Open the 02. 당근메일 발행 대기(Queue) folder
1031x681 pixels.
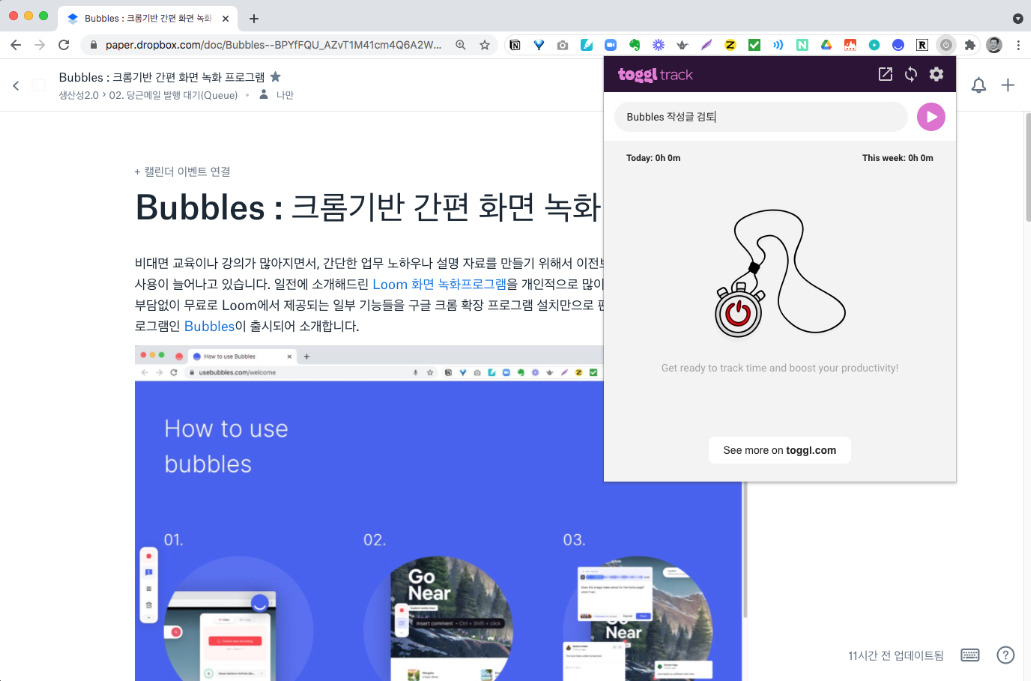tap(173, 95)
